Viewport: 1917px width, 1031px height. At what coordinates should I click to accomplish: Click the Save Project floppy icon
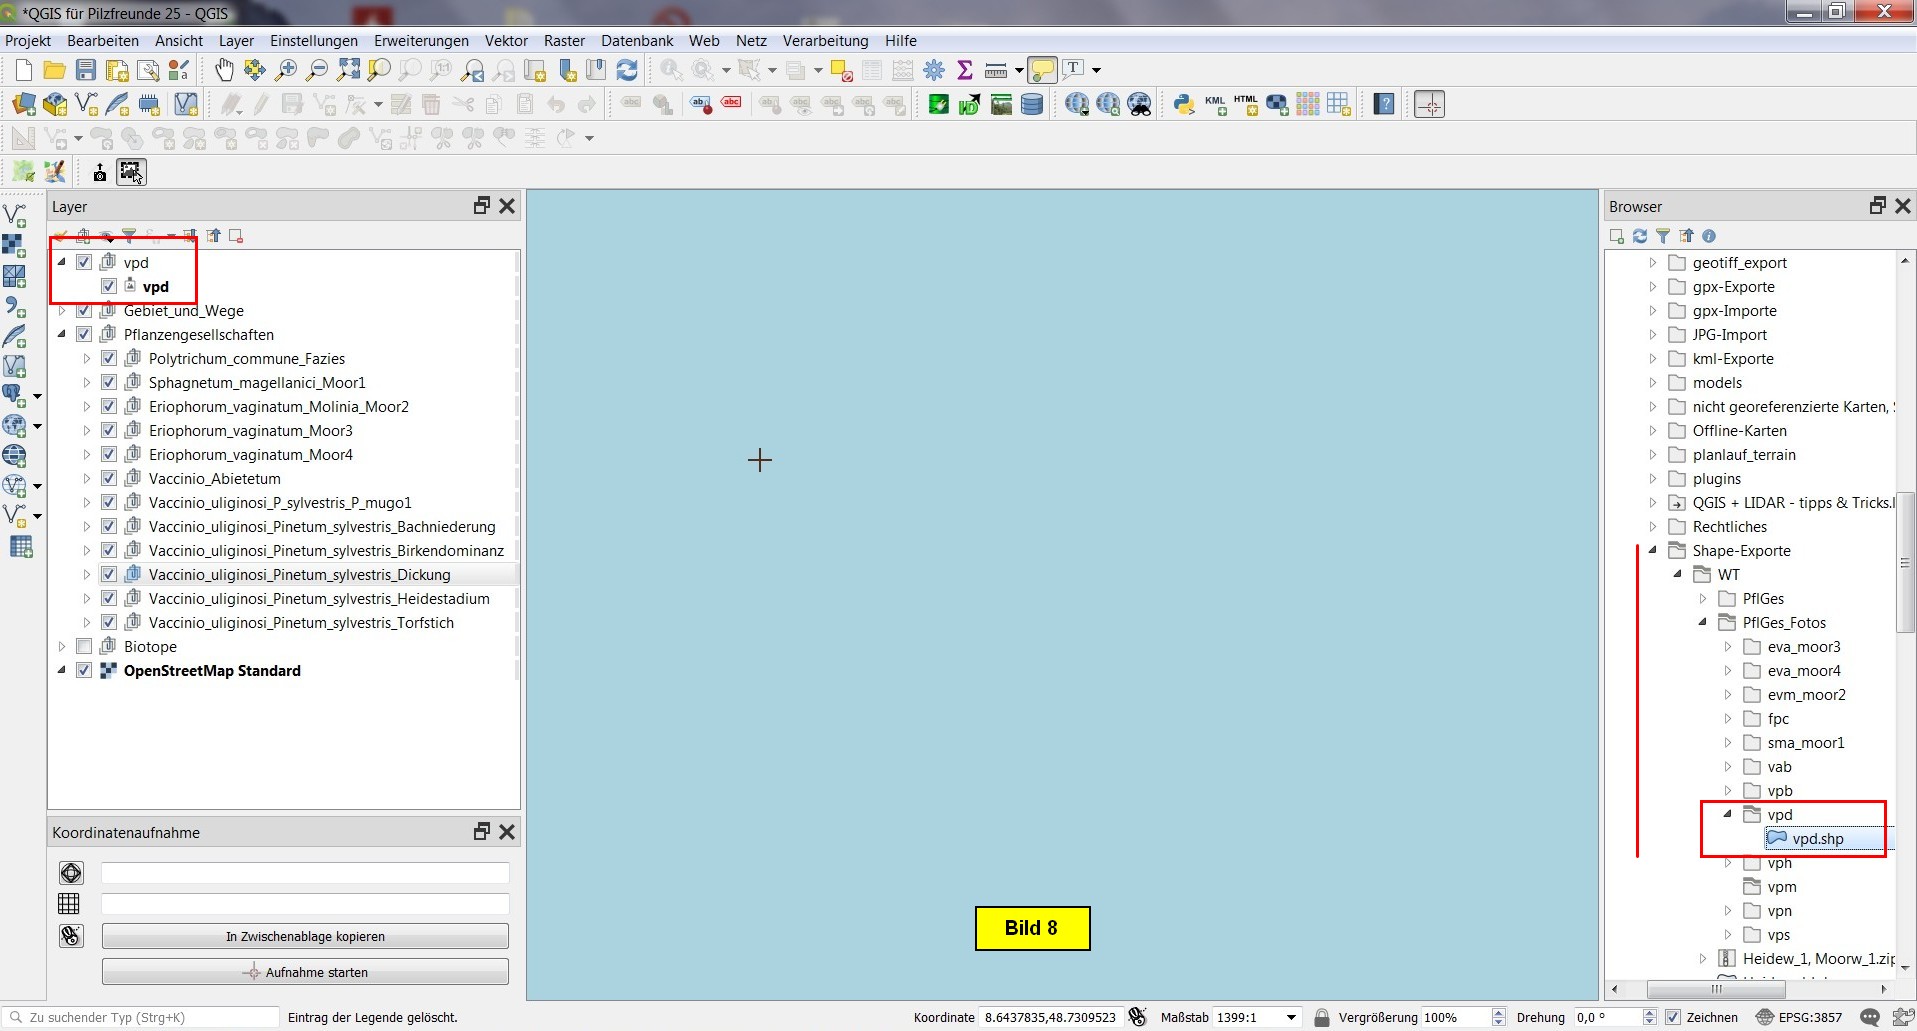point(86,70)
